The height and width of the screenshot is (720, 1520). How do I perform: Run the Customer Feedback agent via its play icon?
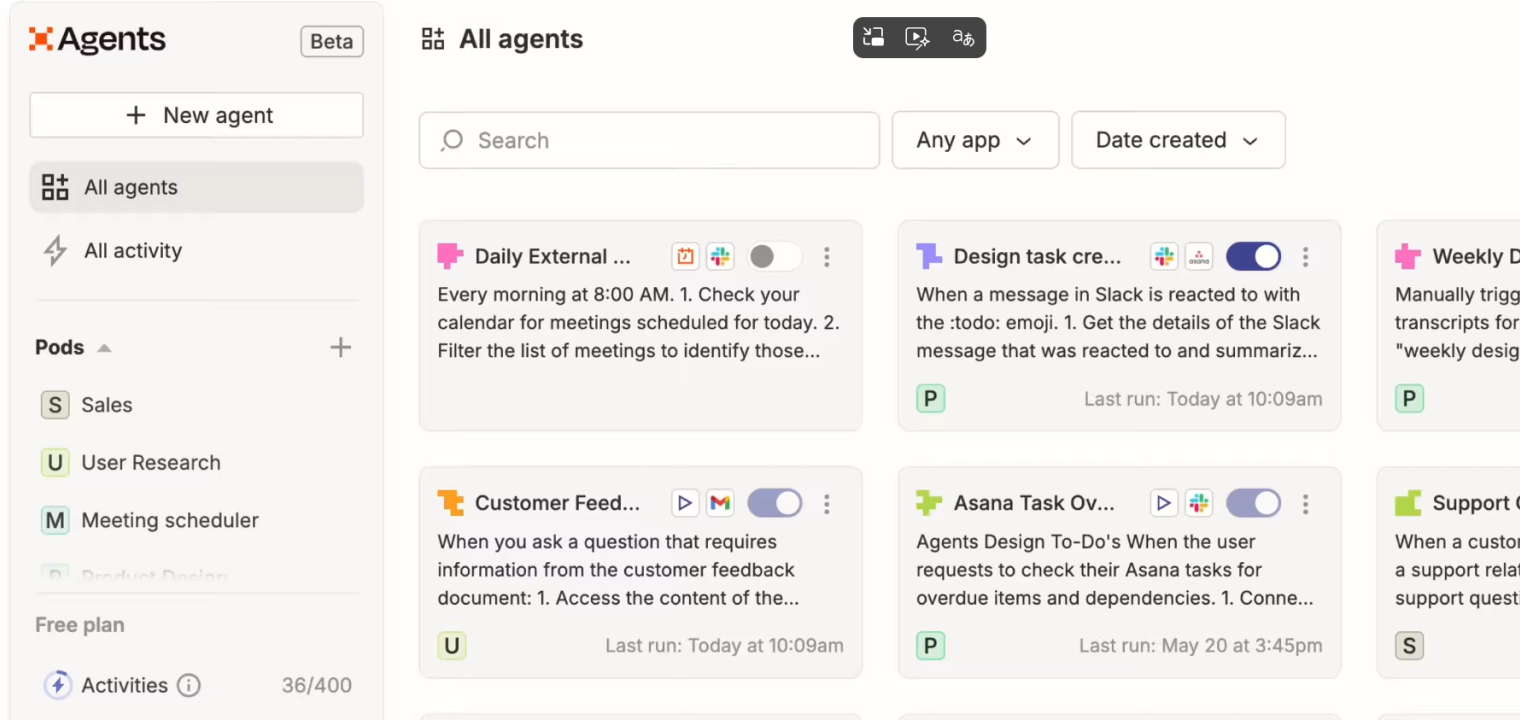[x=685, y=503]
